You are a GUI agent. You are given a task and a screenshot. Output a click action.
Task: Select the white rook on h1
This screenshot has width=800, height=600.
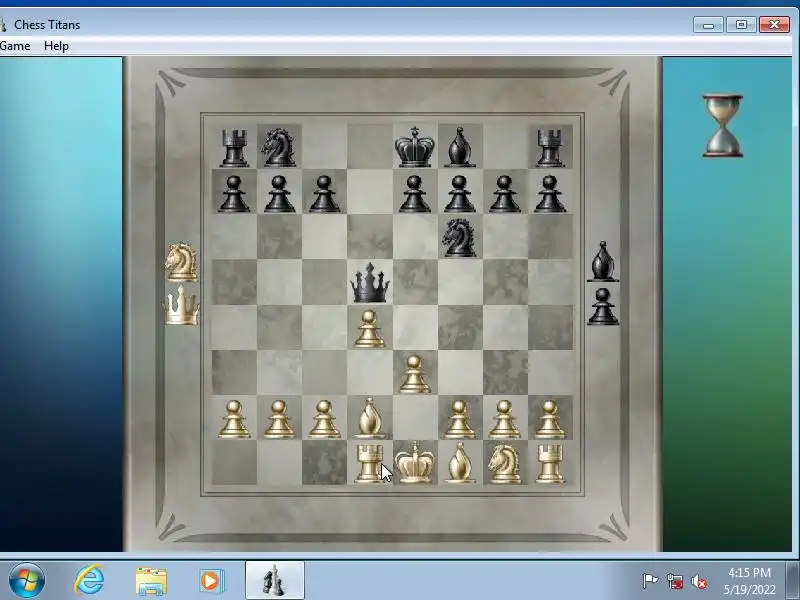[x=550, y=463]
